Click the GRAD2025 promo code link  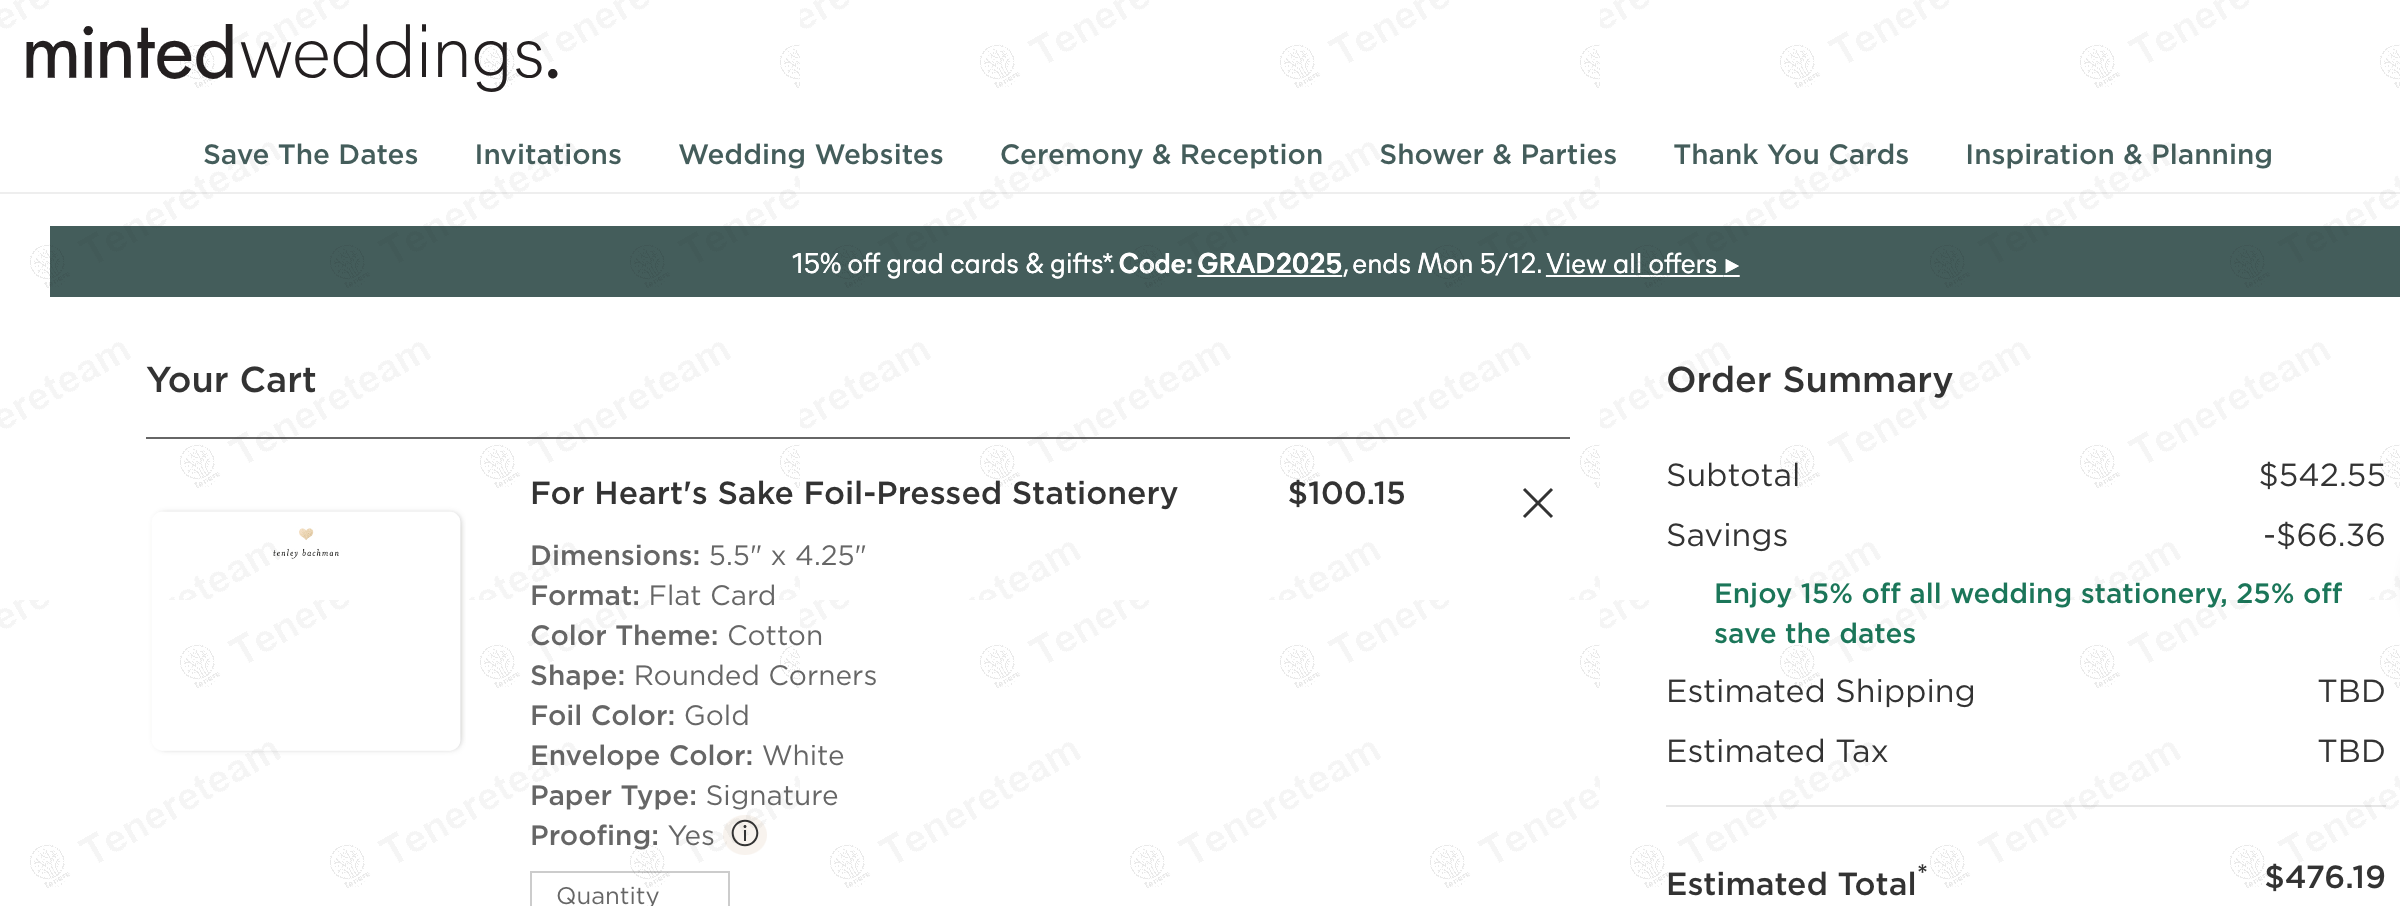(1269, 264)
